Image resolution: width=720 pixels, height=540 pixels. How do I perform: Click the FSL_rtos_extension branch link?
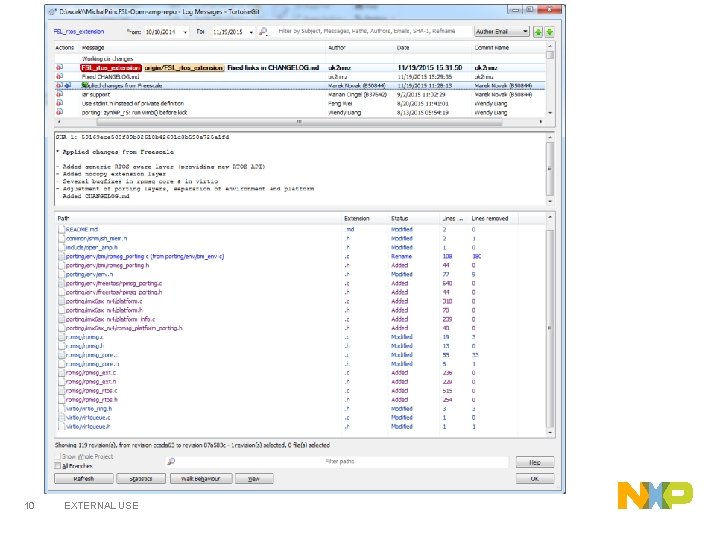pos(79,32)
